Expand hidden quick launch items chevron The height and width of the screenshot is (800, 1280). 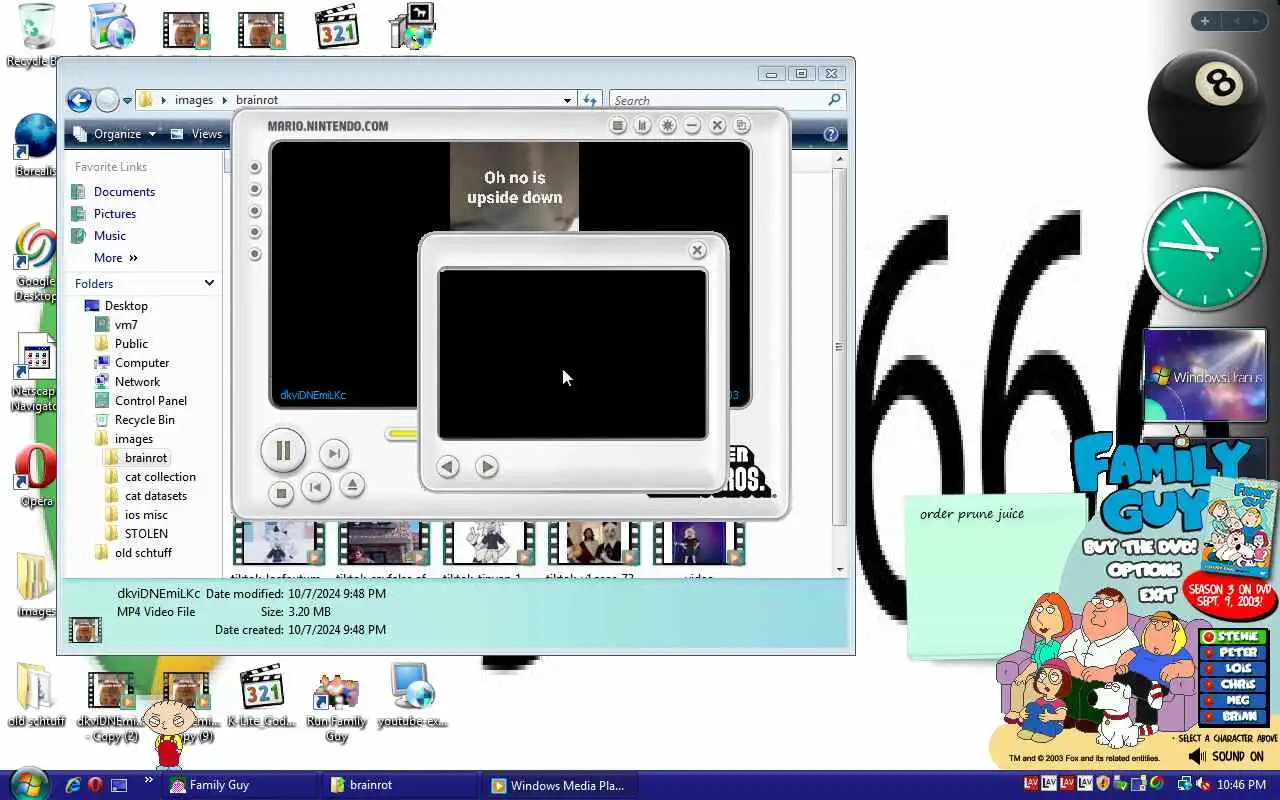pos(149,780)
